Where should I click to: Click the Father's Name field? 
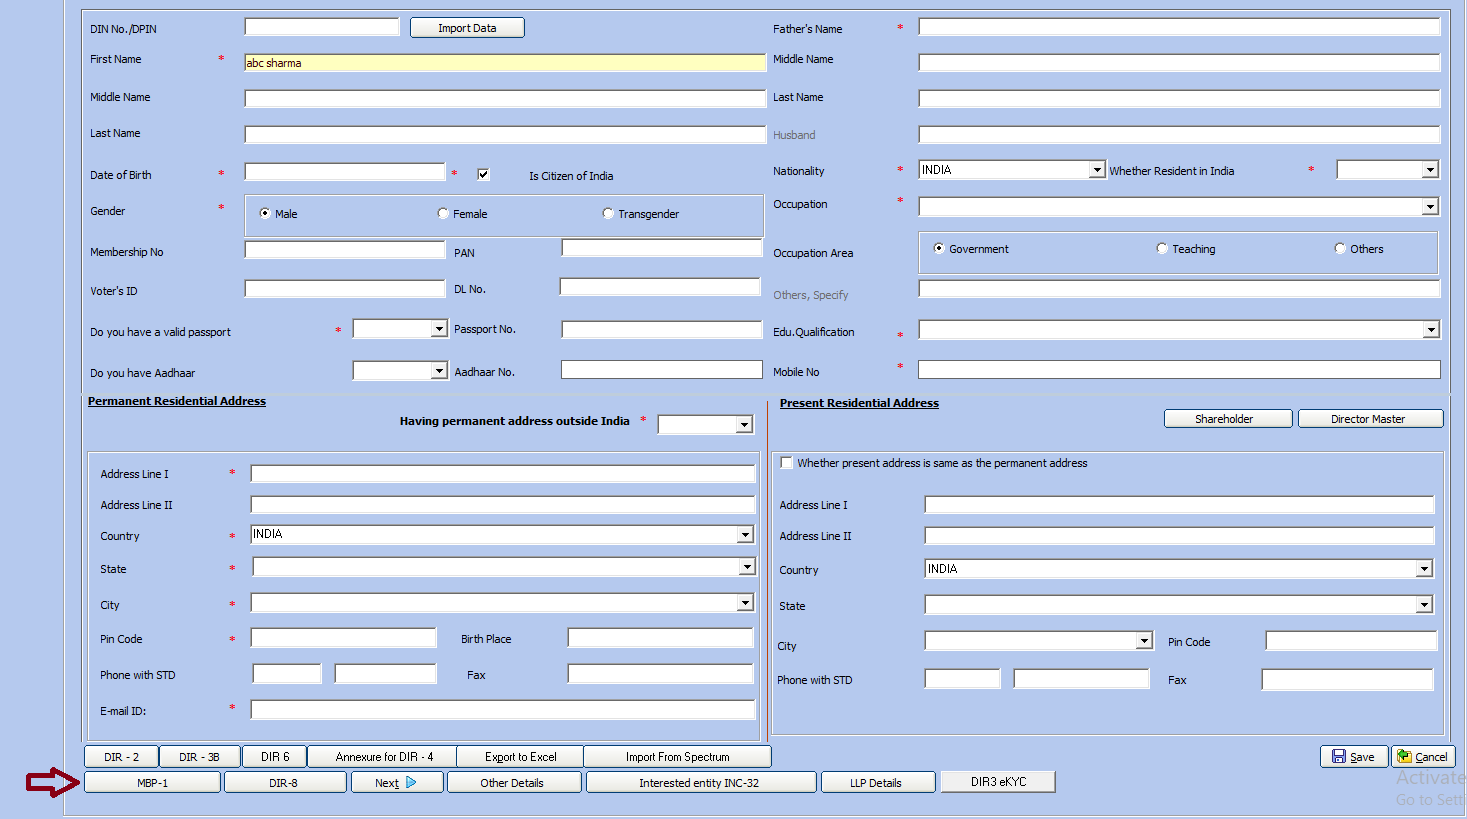[x=1180, y=27]
